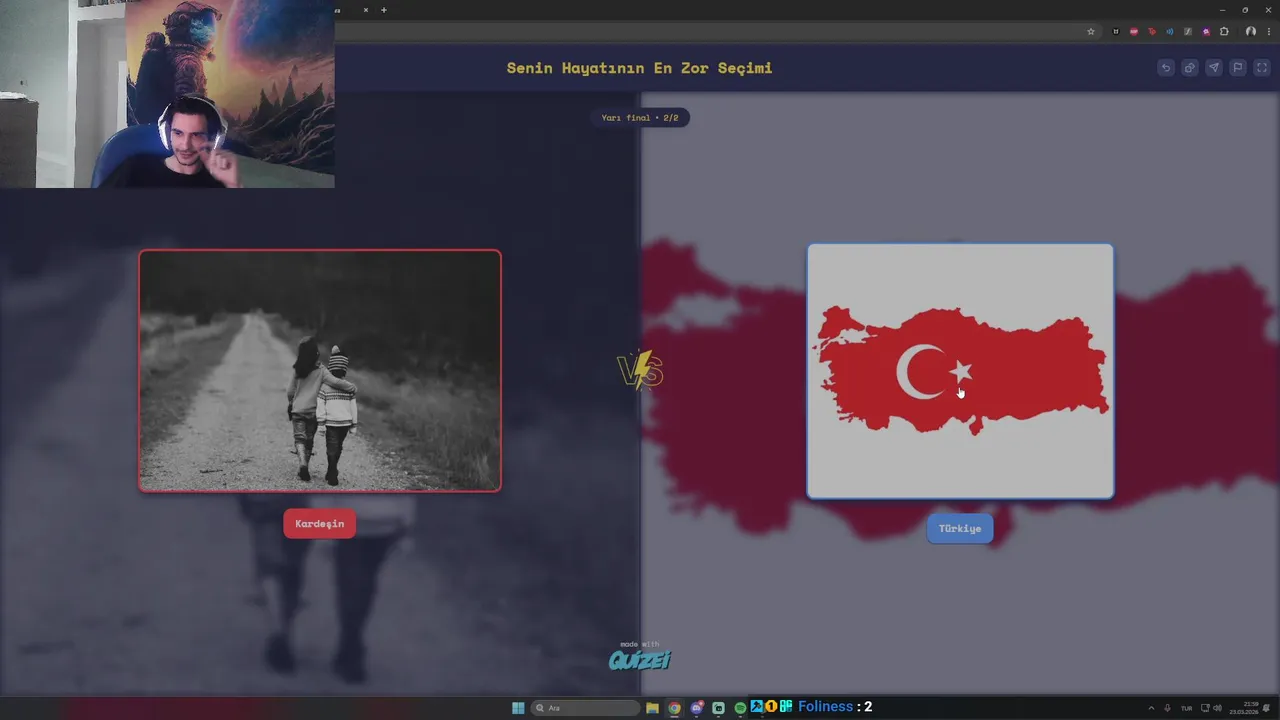Open the Windows Start menu

(x=518, y=708)
